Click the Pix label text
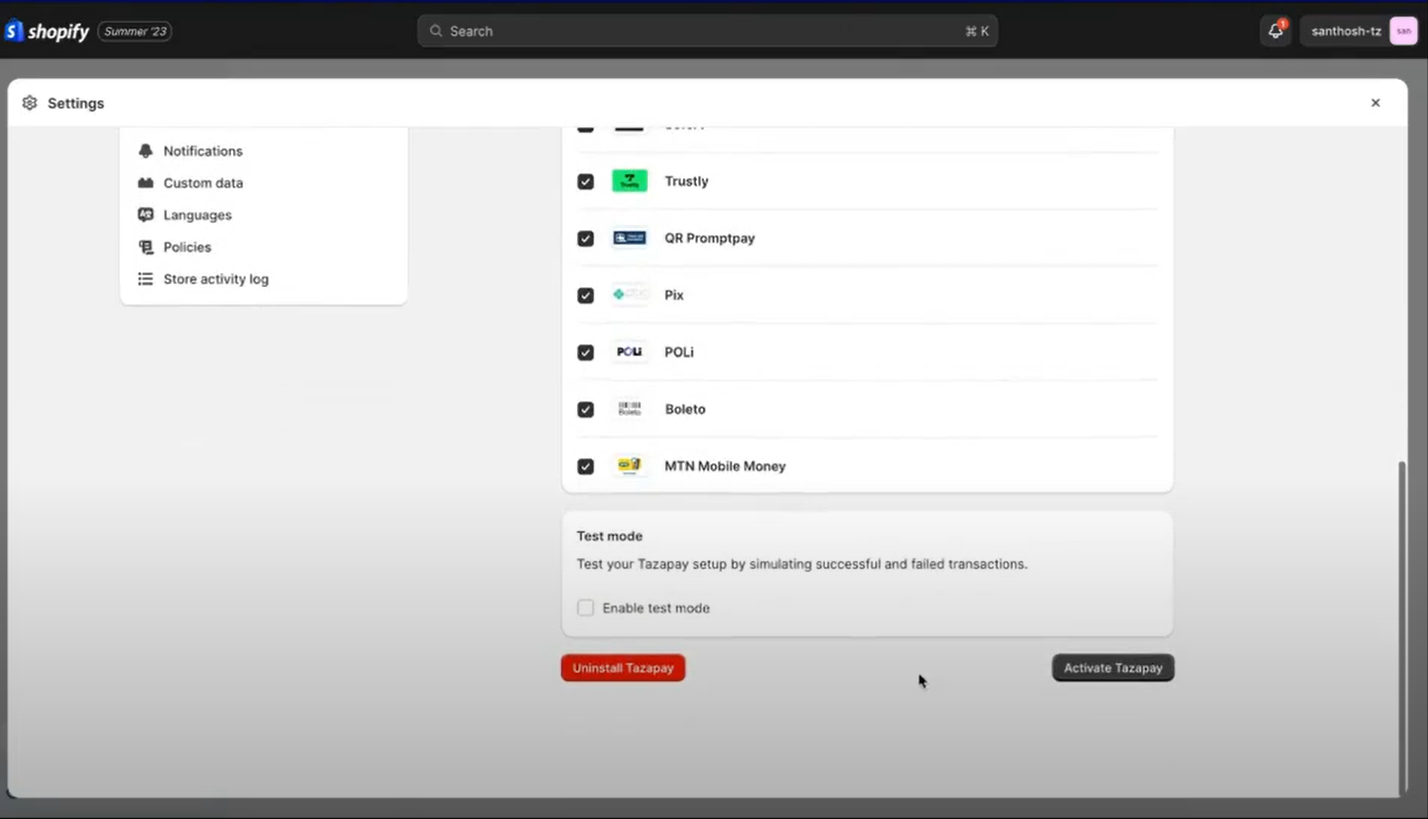This screenshot has height=819, width=1428. point(674,295)
